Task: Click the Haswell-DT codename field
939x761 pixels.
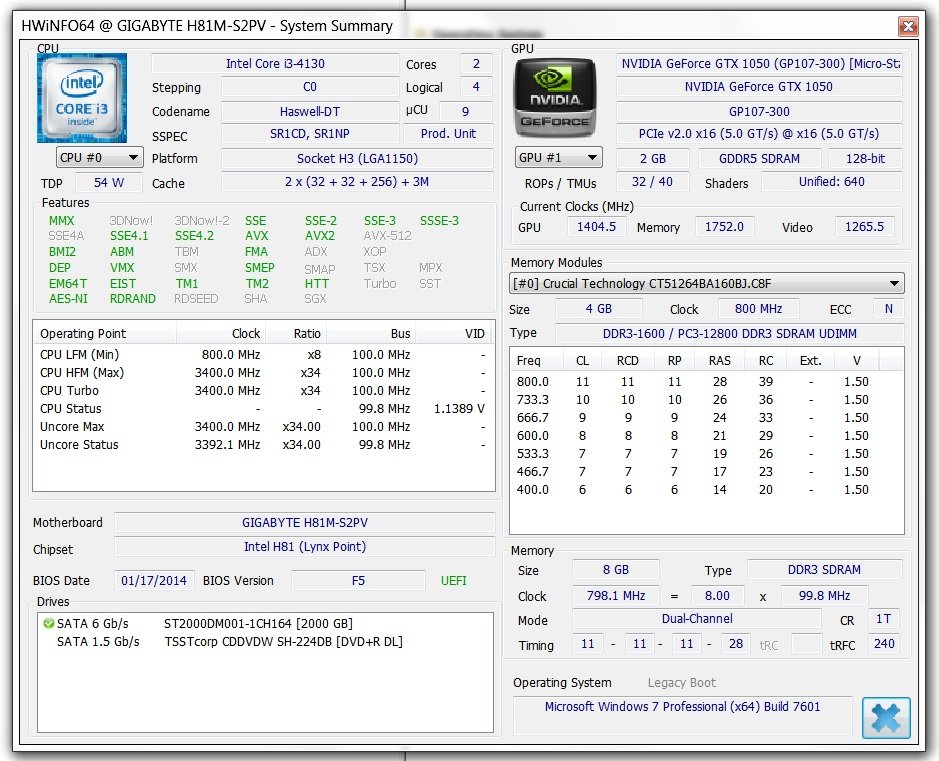Action: pos(310,111)
